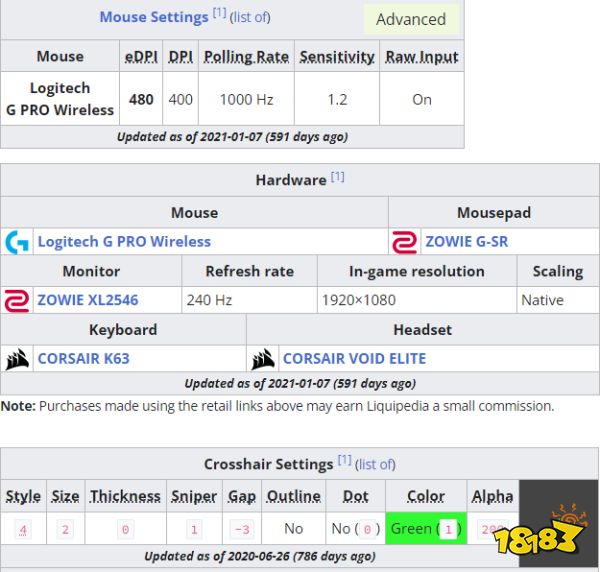Open the CORSAIR VOID ELITE headset link
The width and height of the screenshot is (600, 572).
pyautogui.click(x=354, y=359)
